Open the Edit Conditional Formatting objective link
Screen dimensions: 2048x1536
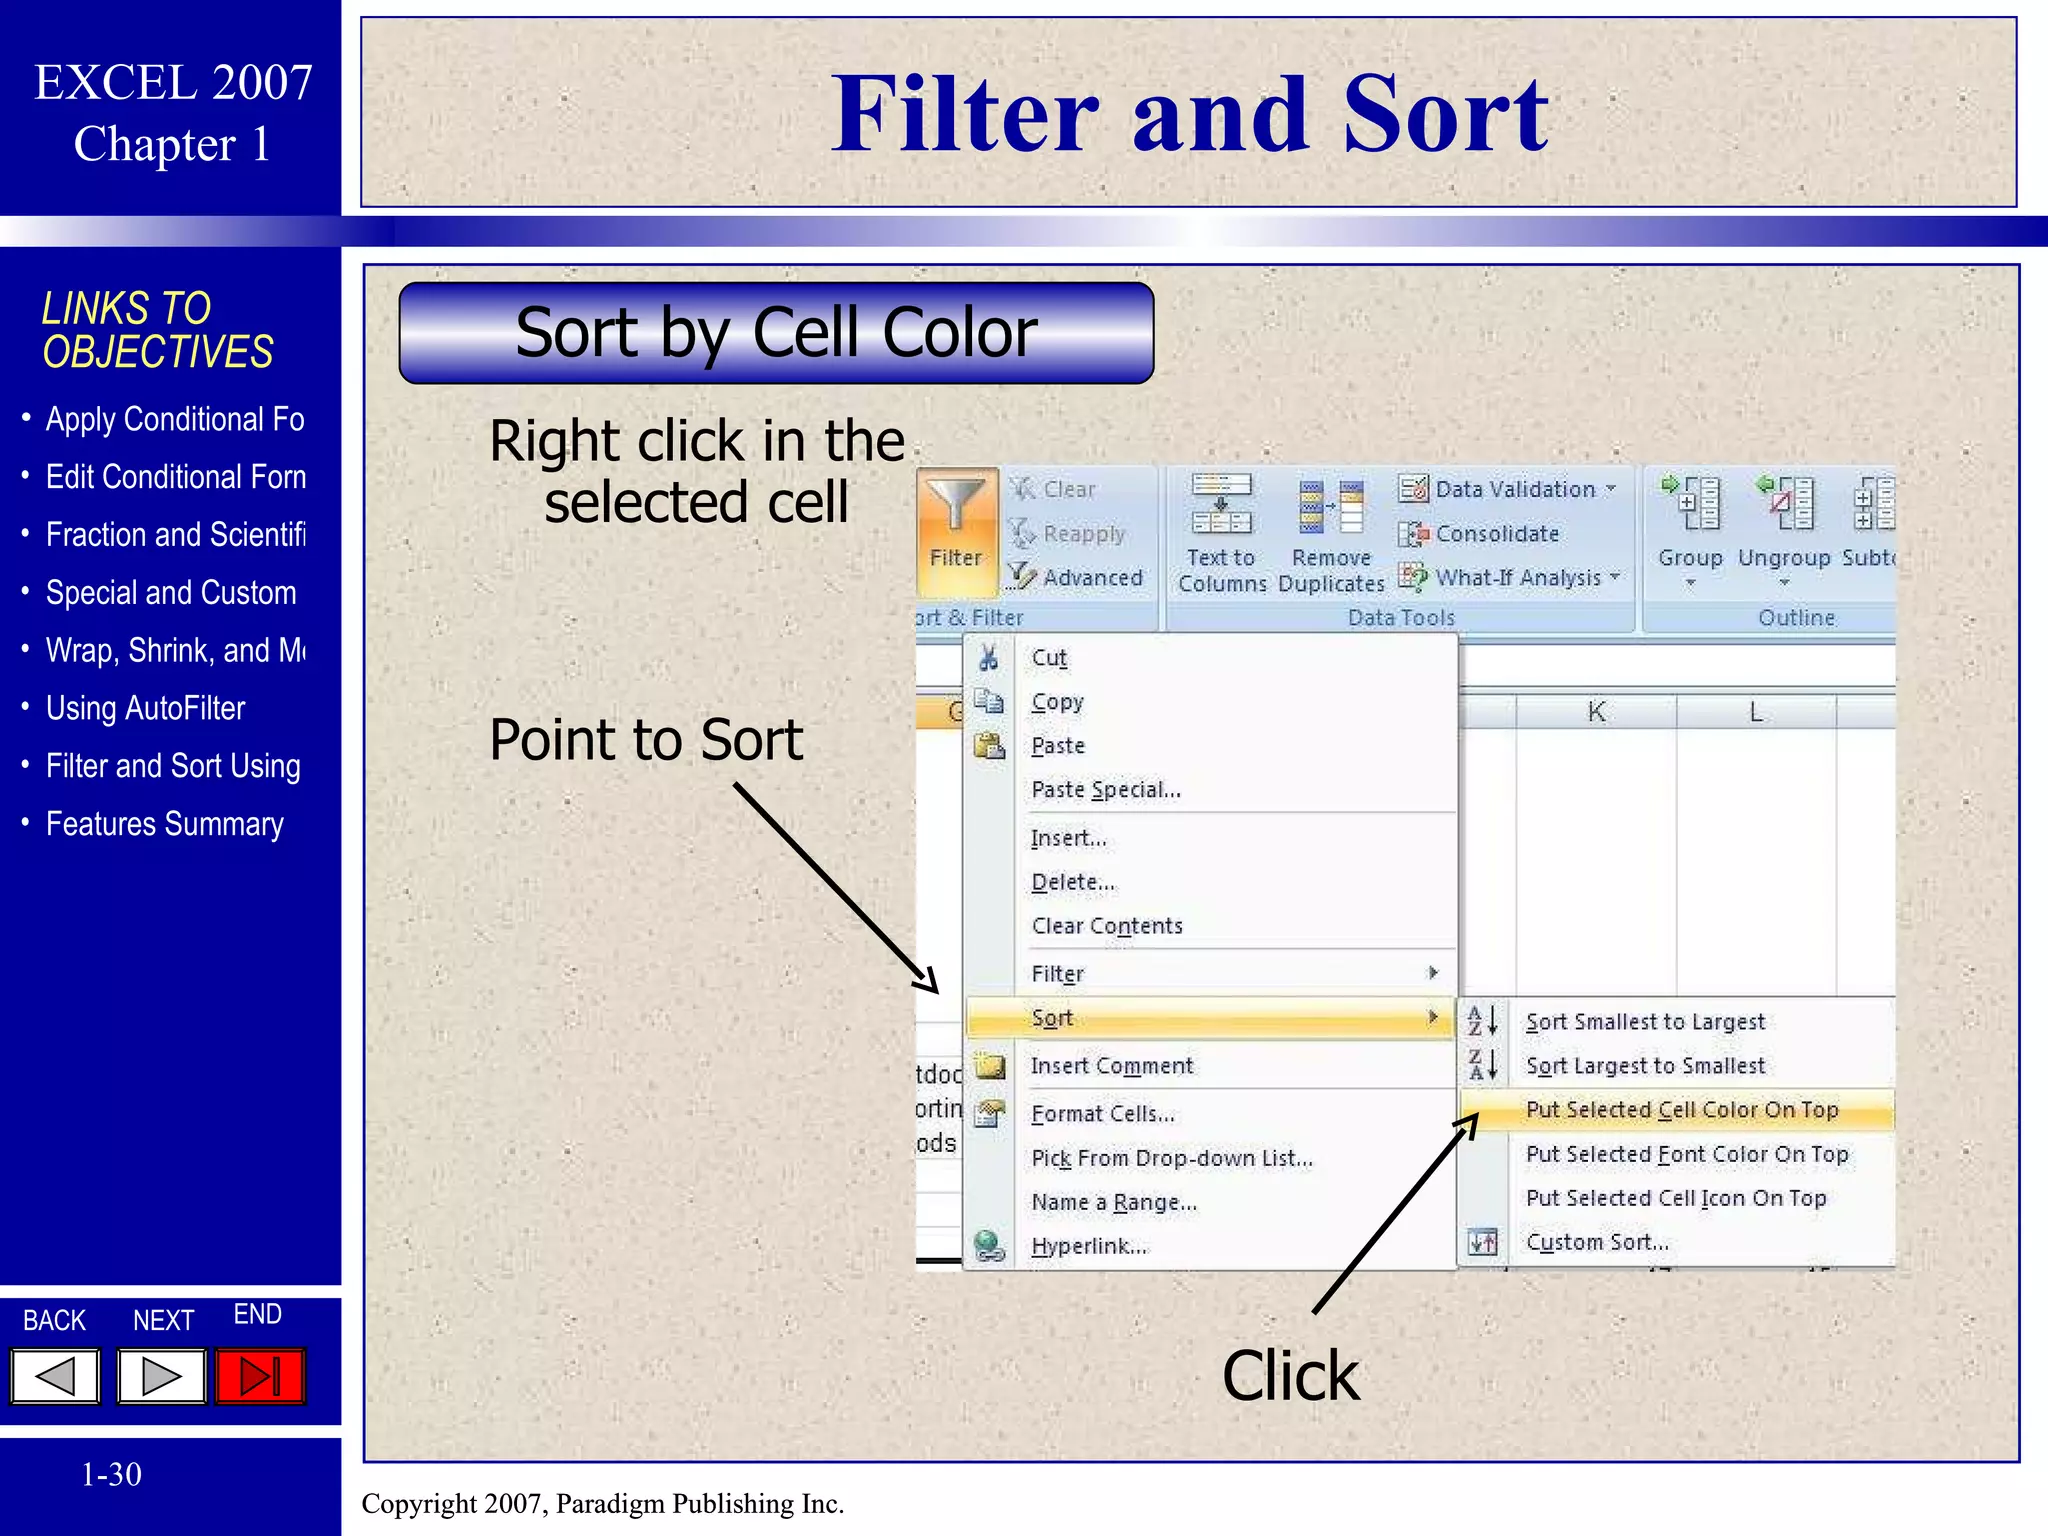coord(176,477)
